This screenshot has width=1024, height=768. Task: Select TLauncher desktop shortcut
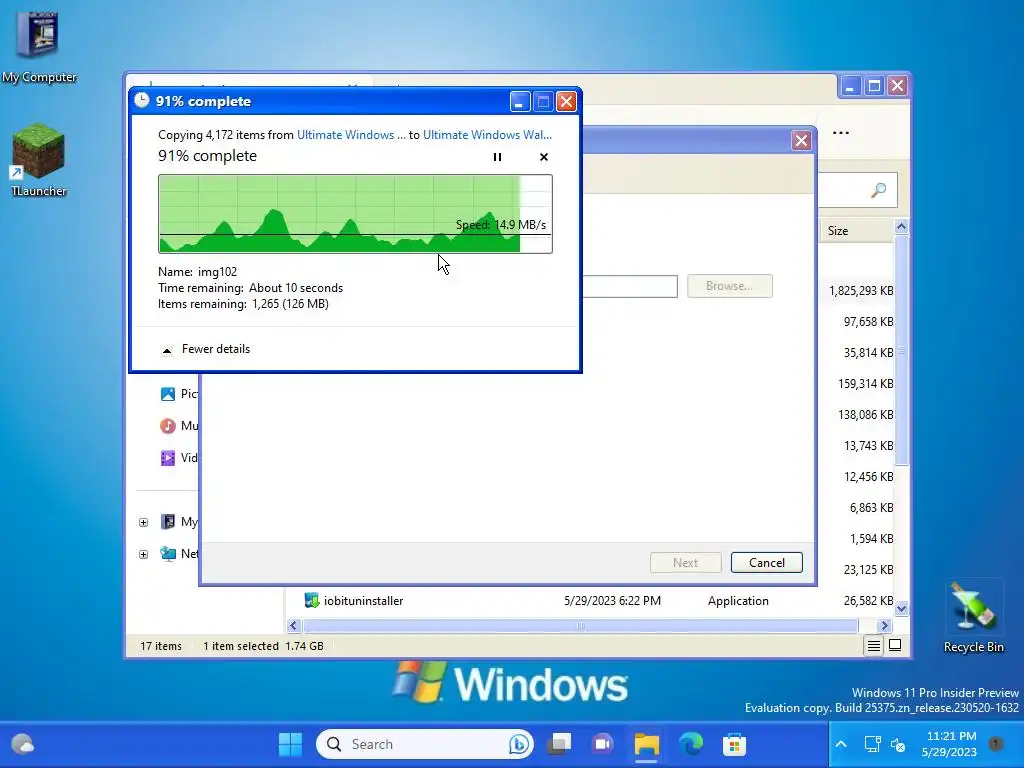tap(39, 160)
